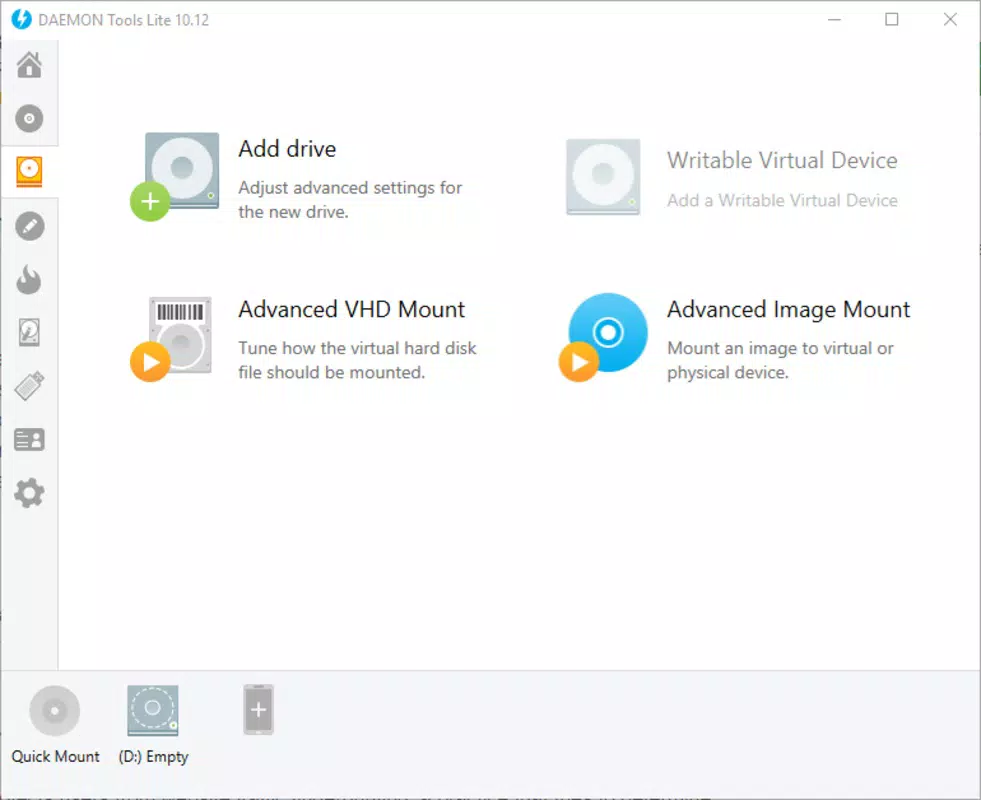Open the Image Editor pencil section
The height and width of the screenshot is (800, 981).
[x=29, y=226]
